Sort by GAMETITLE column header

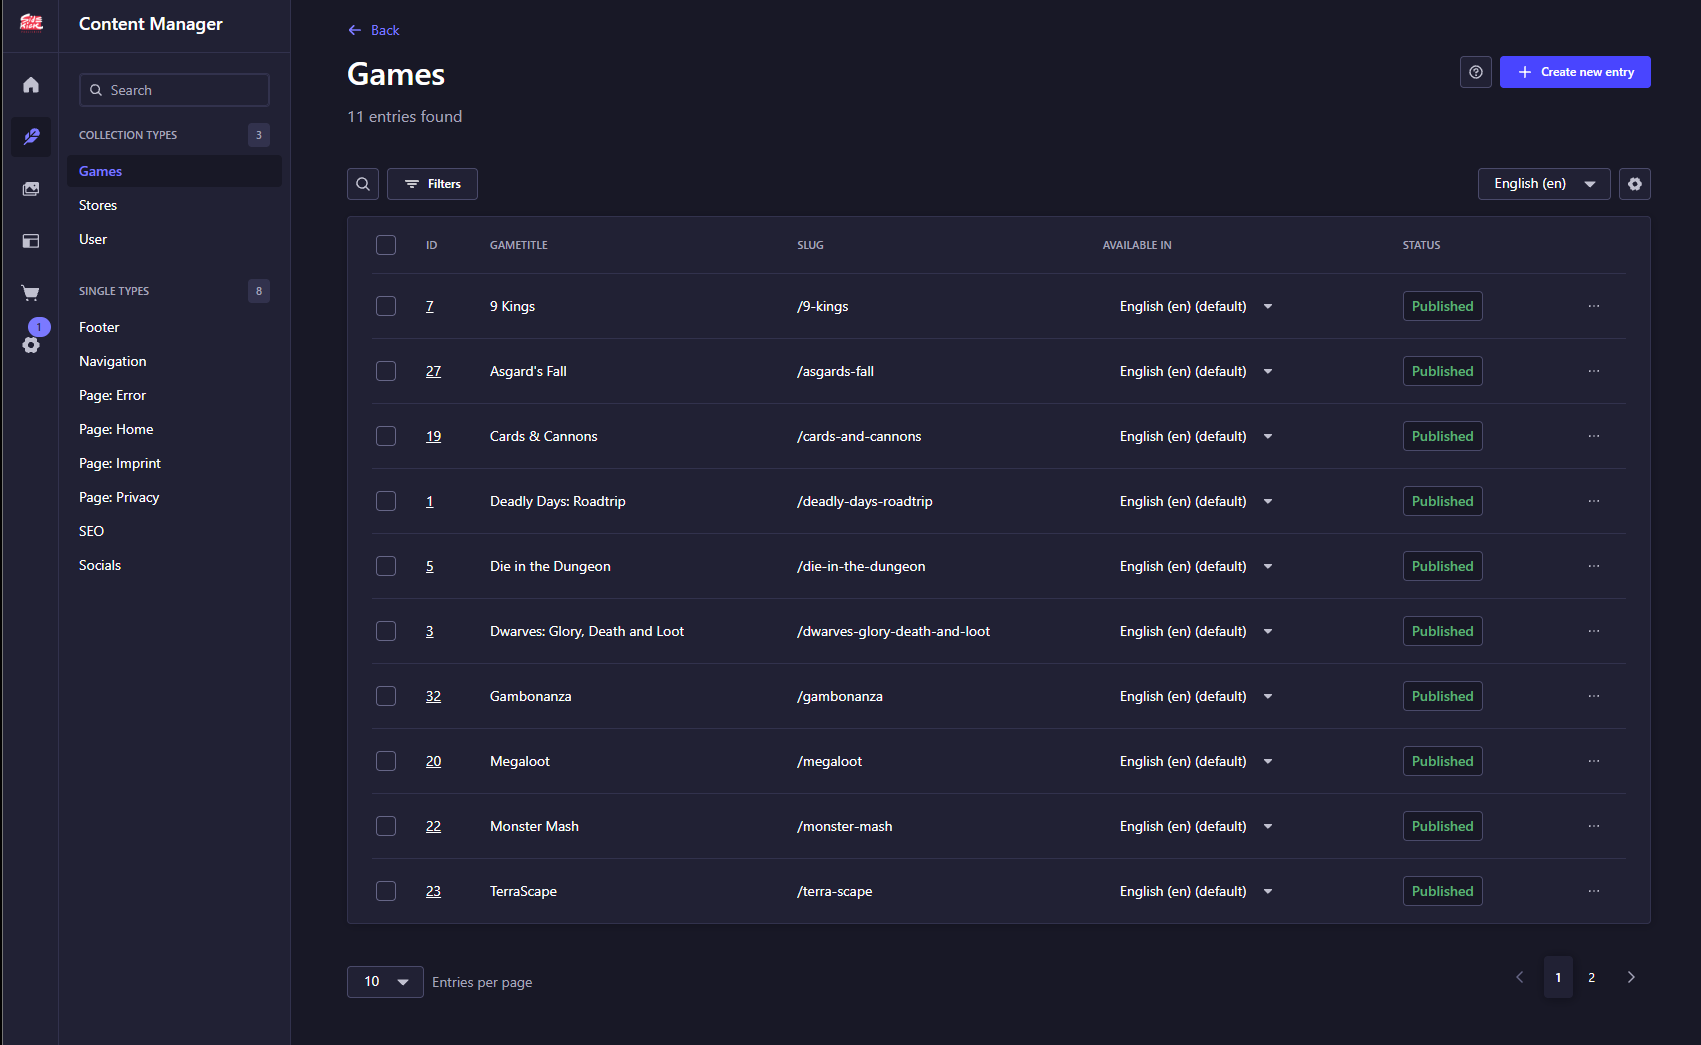click(518, 245)
